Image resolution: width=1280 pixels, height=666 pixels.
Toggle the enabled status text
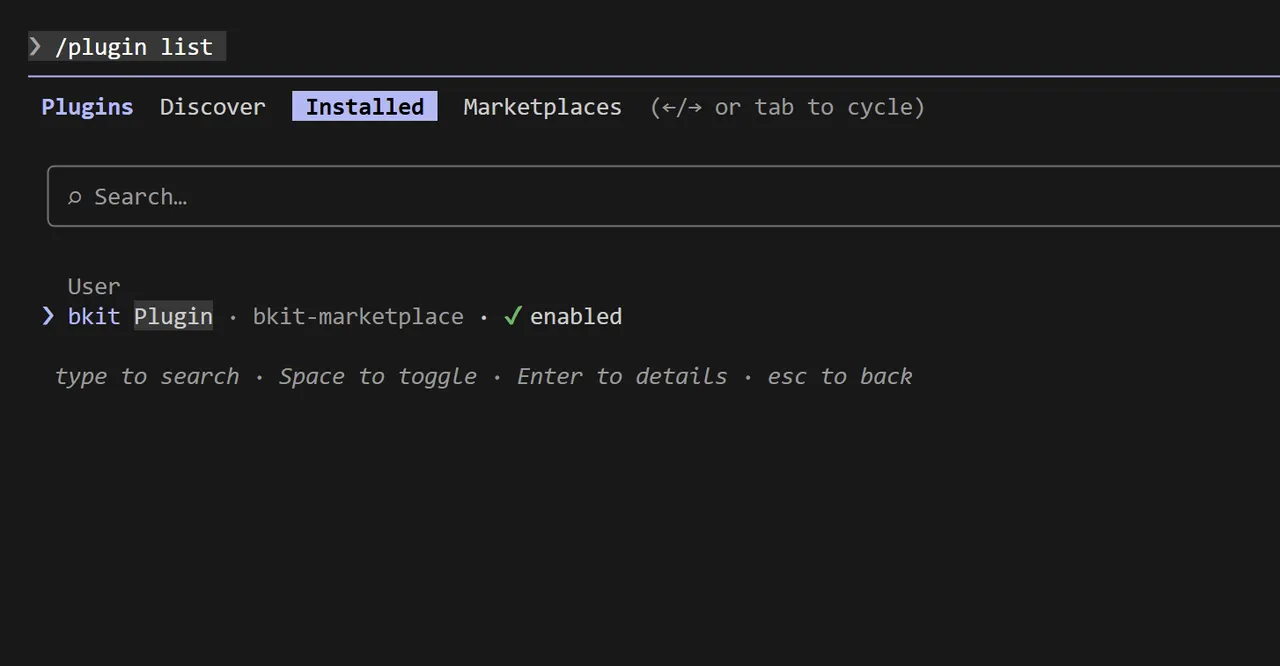[x=576, y=317]
